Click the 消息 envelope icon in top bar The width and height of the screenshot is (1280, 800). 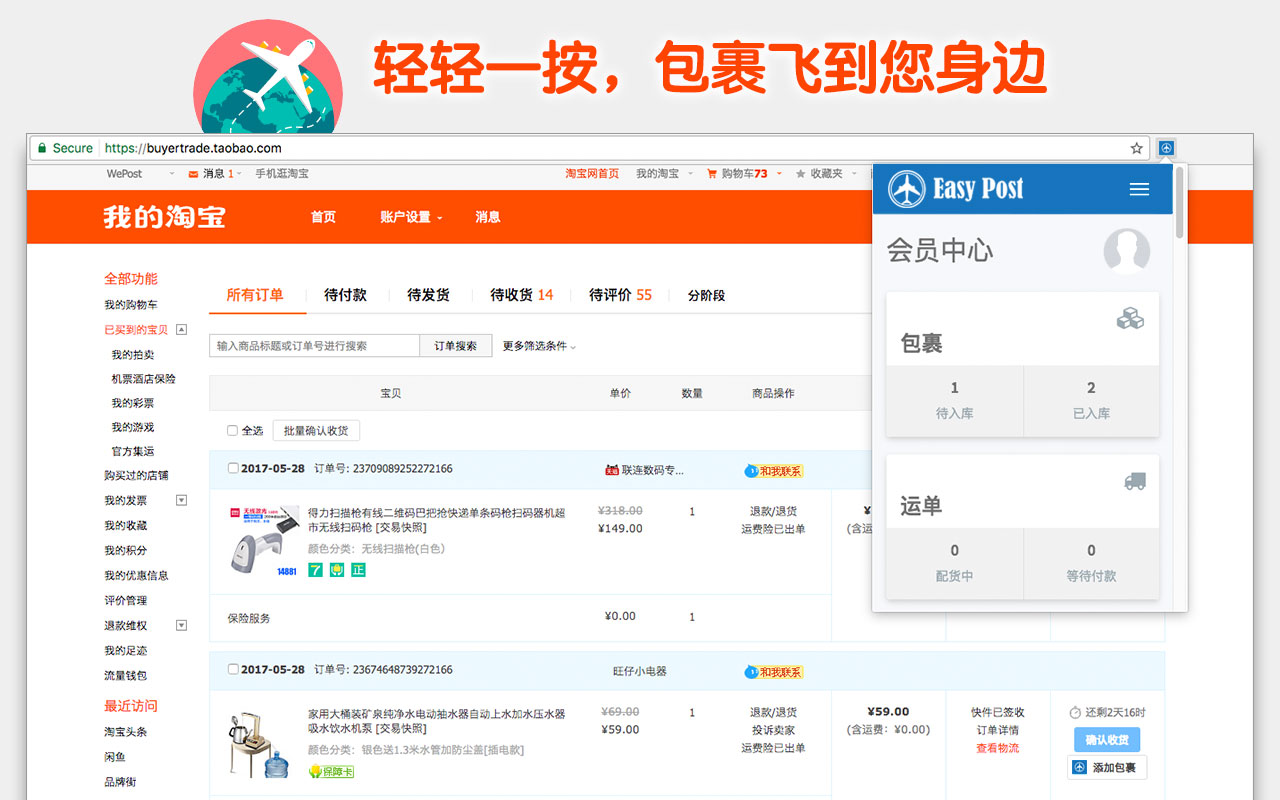coord(193,174)
